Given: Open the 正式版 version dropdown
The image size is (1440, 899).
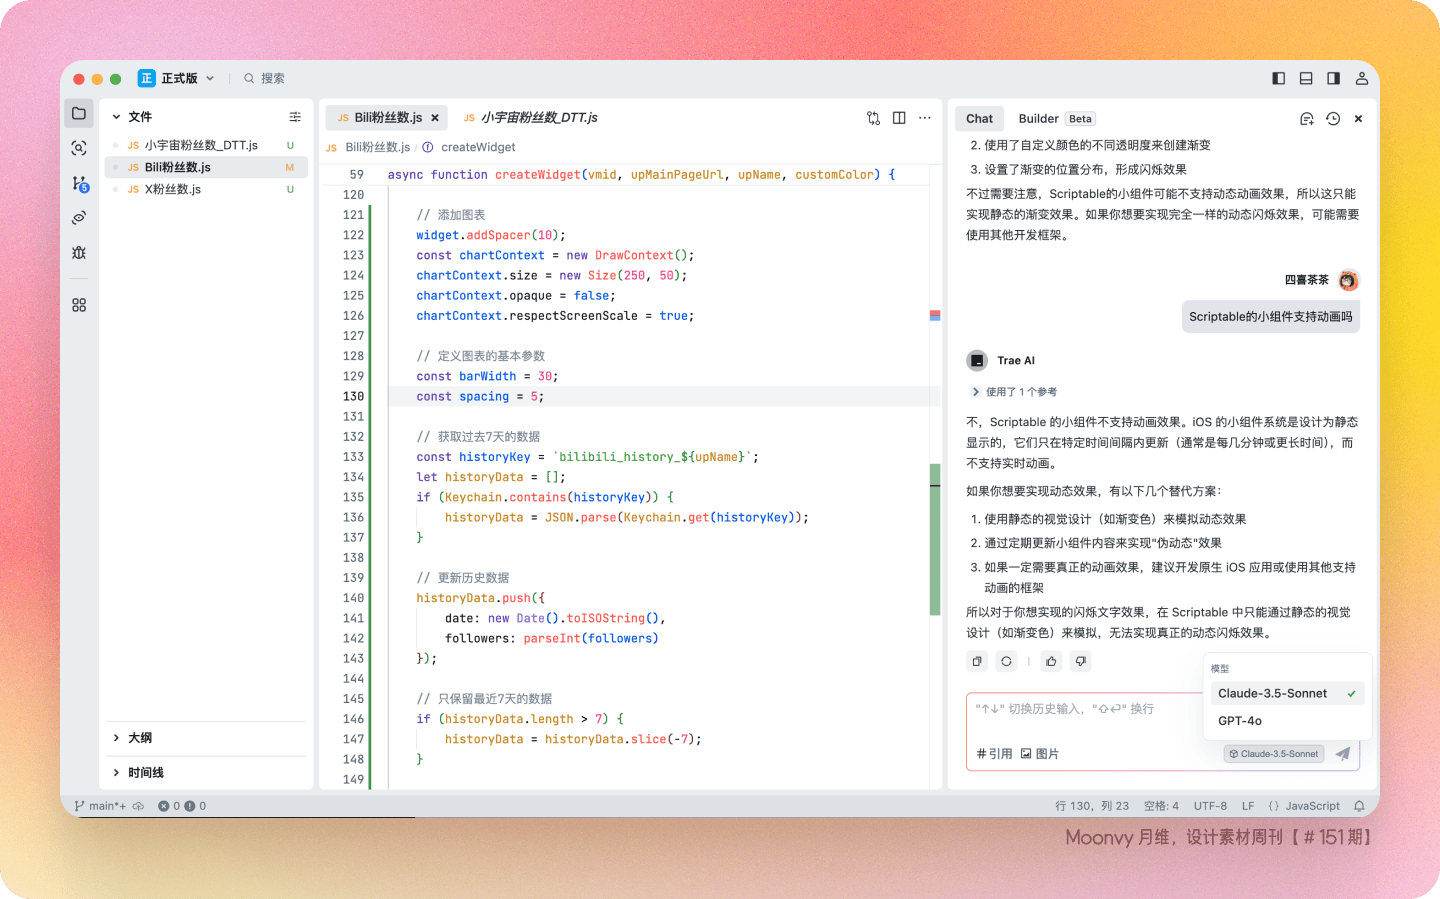Looking at the screenshot, I should click(177, 78).
